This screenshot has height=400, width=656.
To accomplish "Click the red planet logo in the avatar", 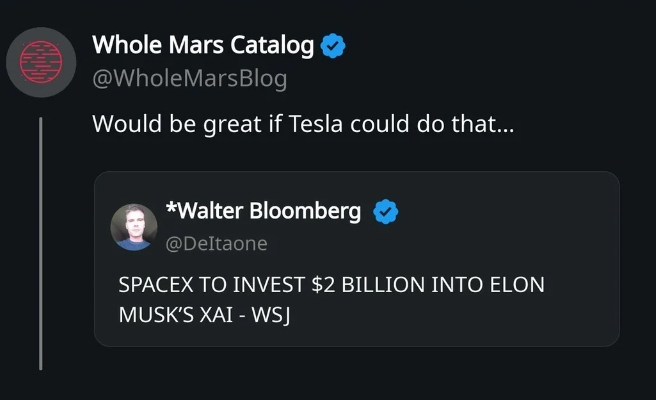I will tap(41, 62).
